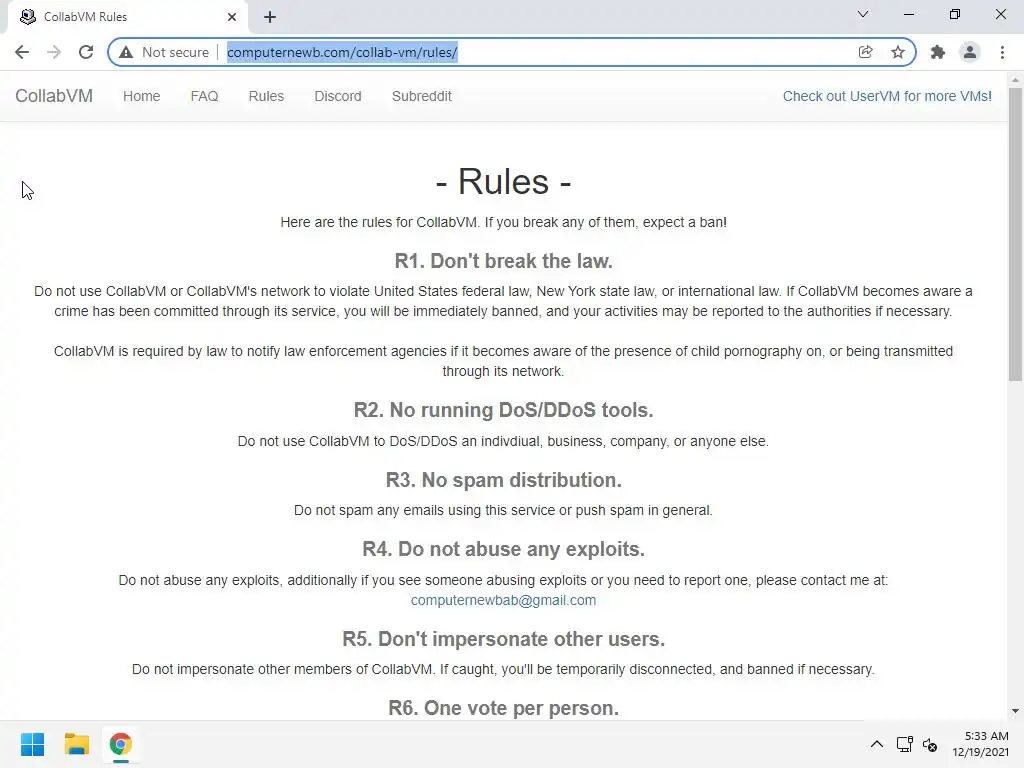Screen dimensions: 1024x768
Task: Open the Subreddit nav link
Action: click(x=422, y=96)
